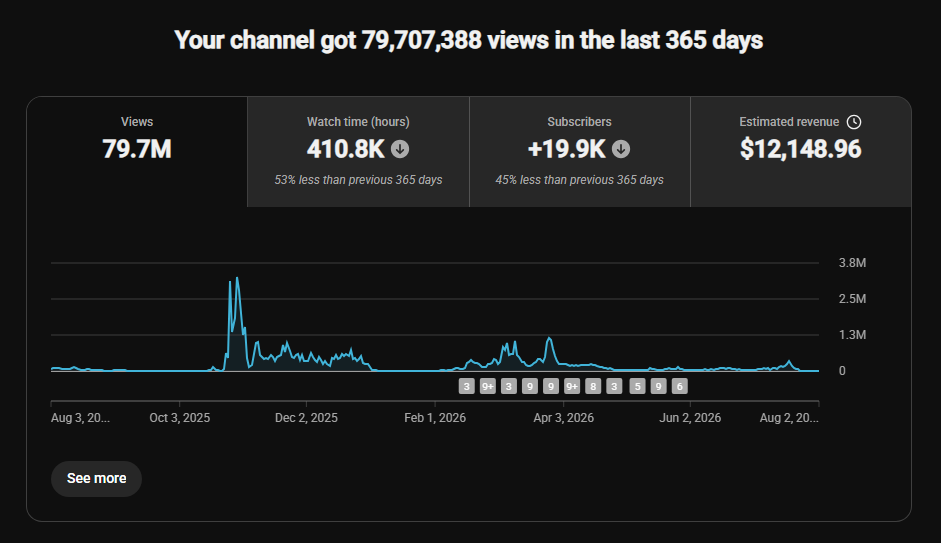Viewport: 941px width, 543px height.
Task: Select the video marker labeled 5
Action: 638,386
